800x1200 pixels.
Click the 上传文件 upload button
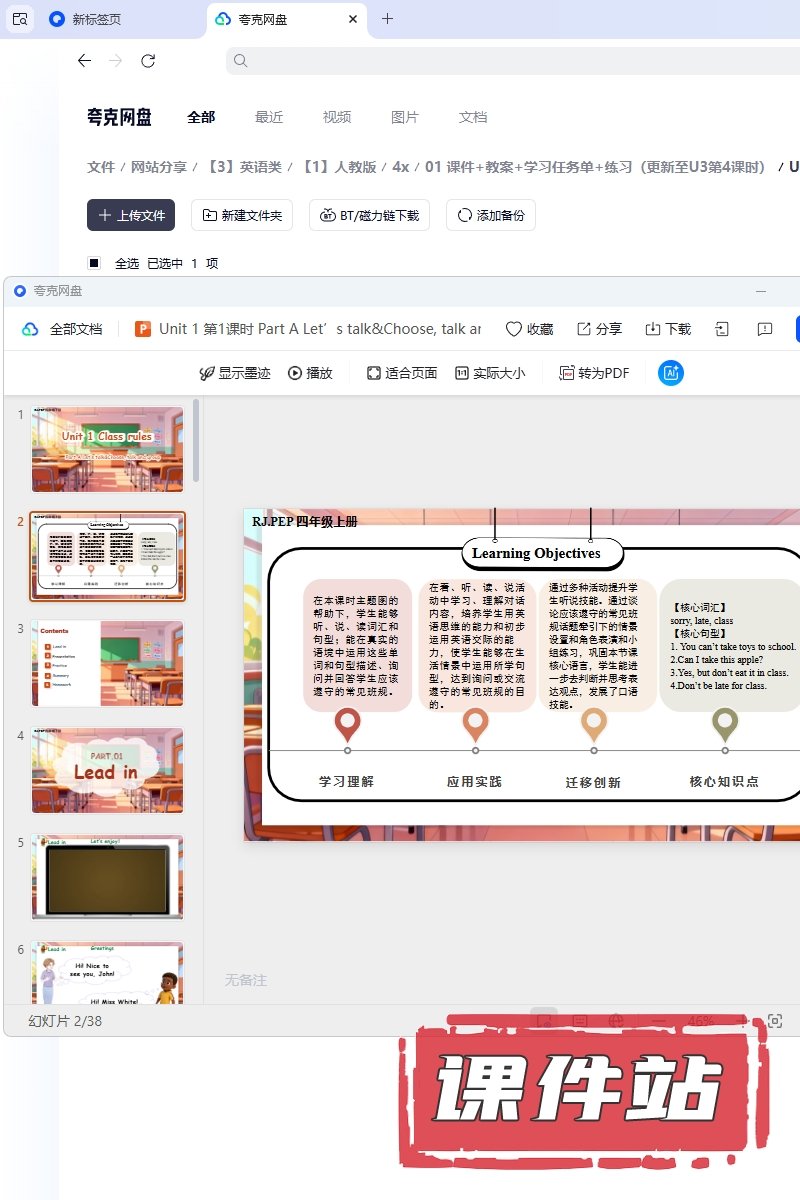[x=131, y=215]
